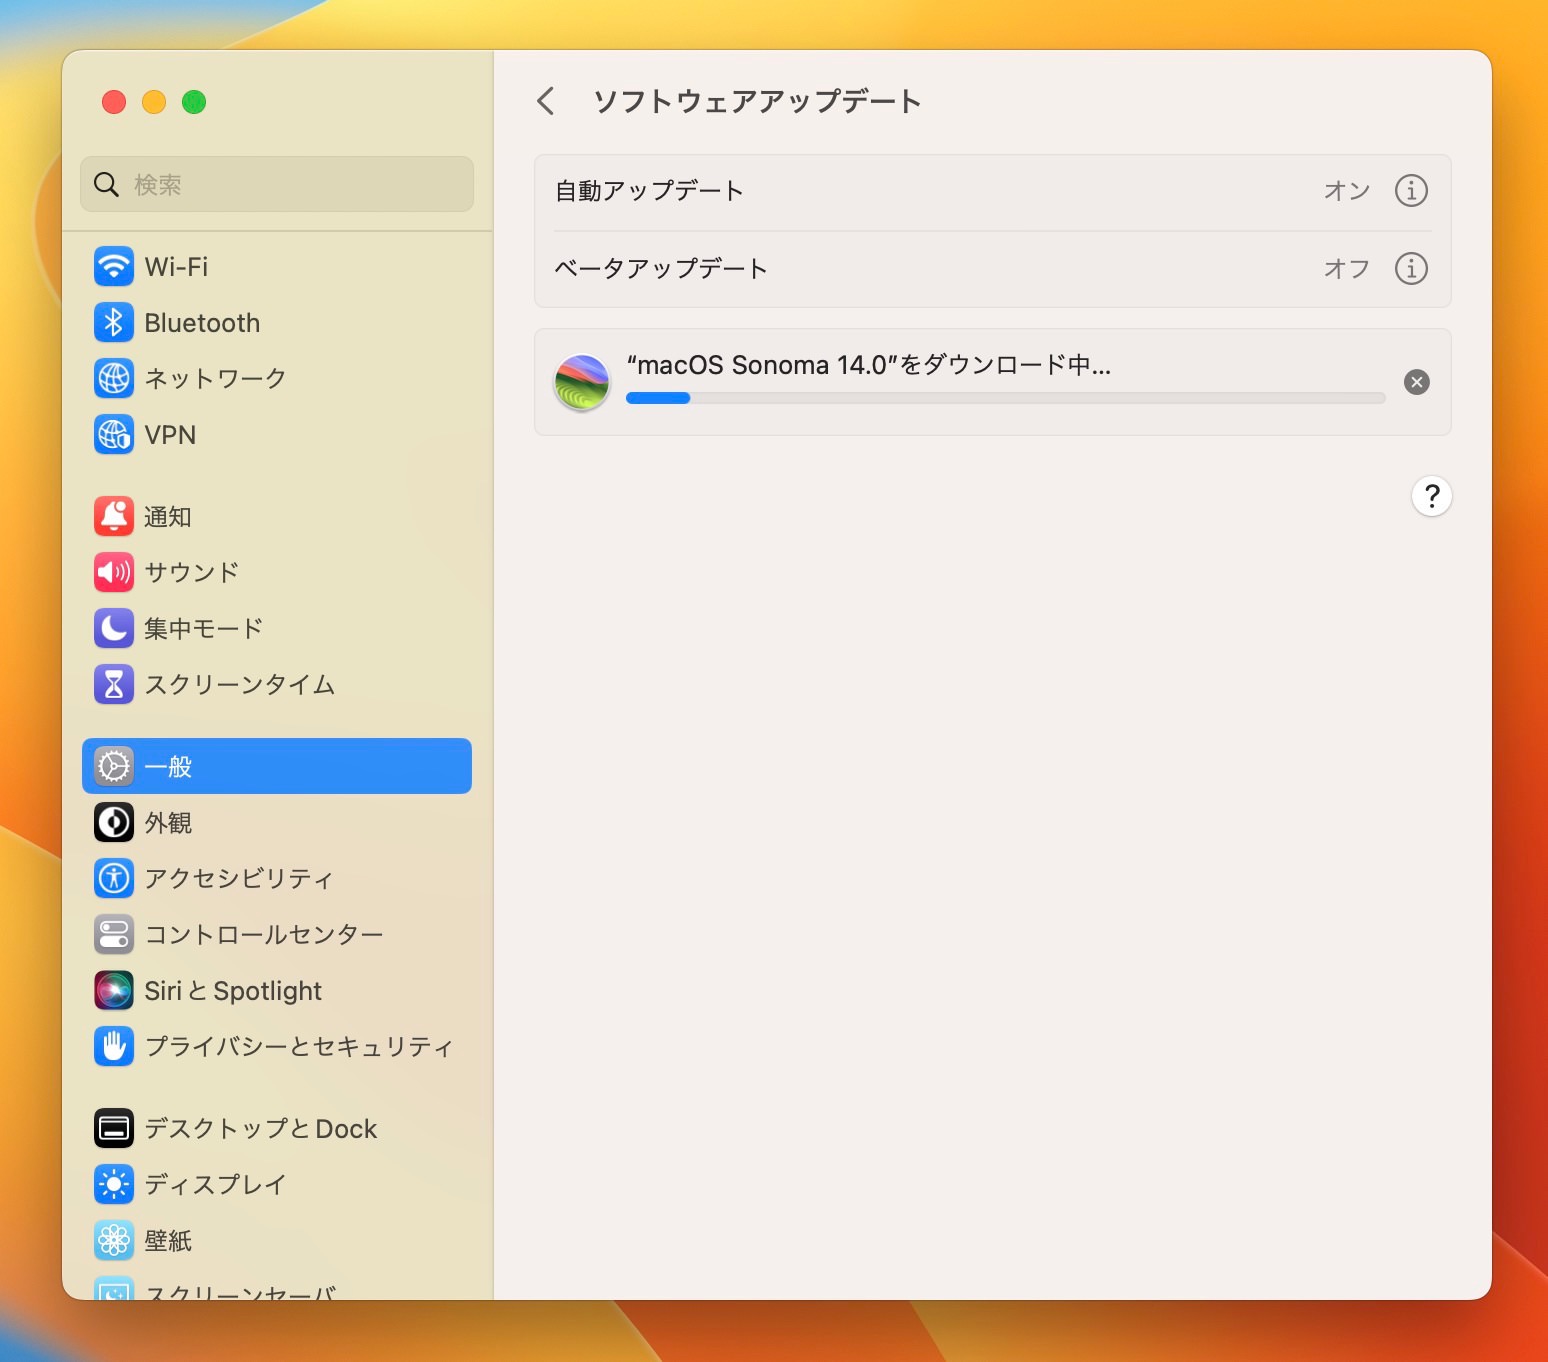1548x1362 pixels.
Task: Open the アクセシビリティ icon
Action: pyautogui.click(x=114, y=878)
